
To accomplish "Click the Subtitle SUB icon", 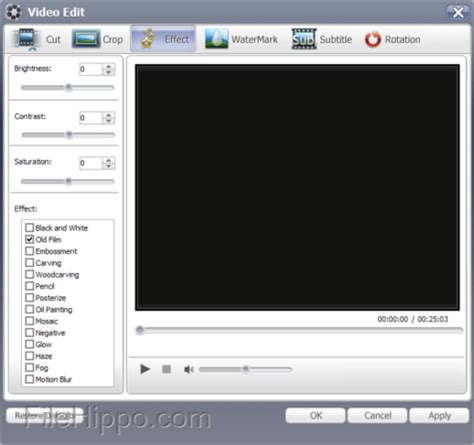I will point(303,39).
